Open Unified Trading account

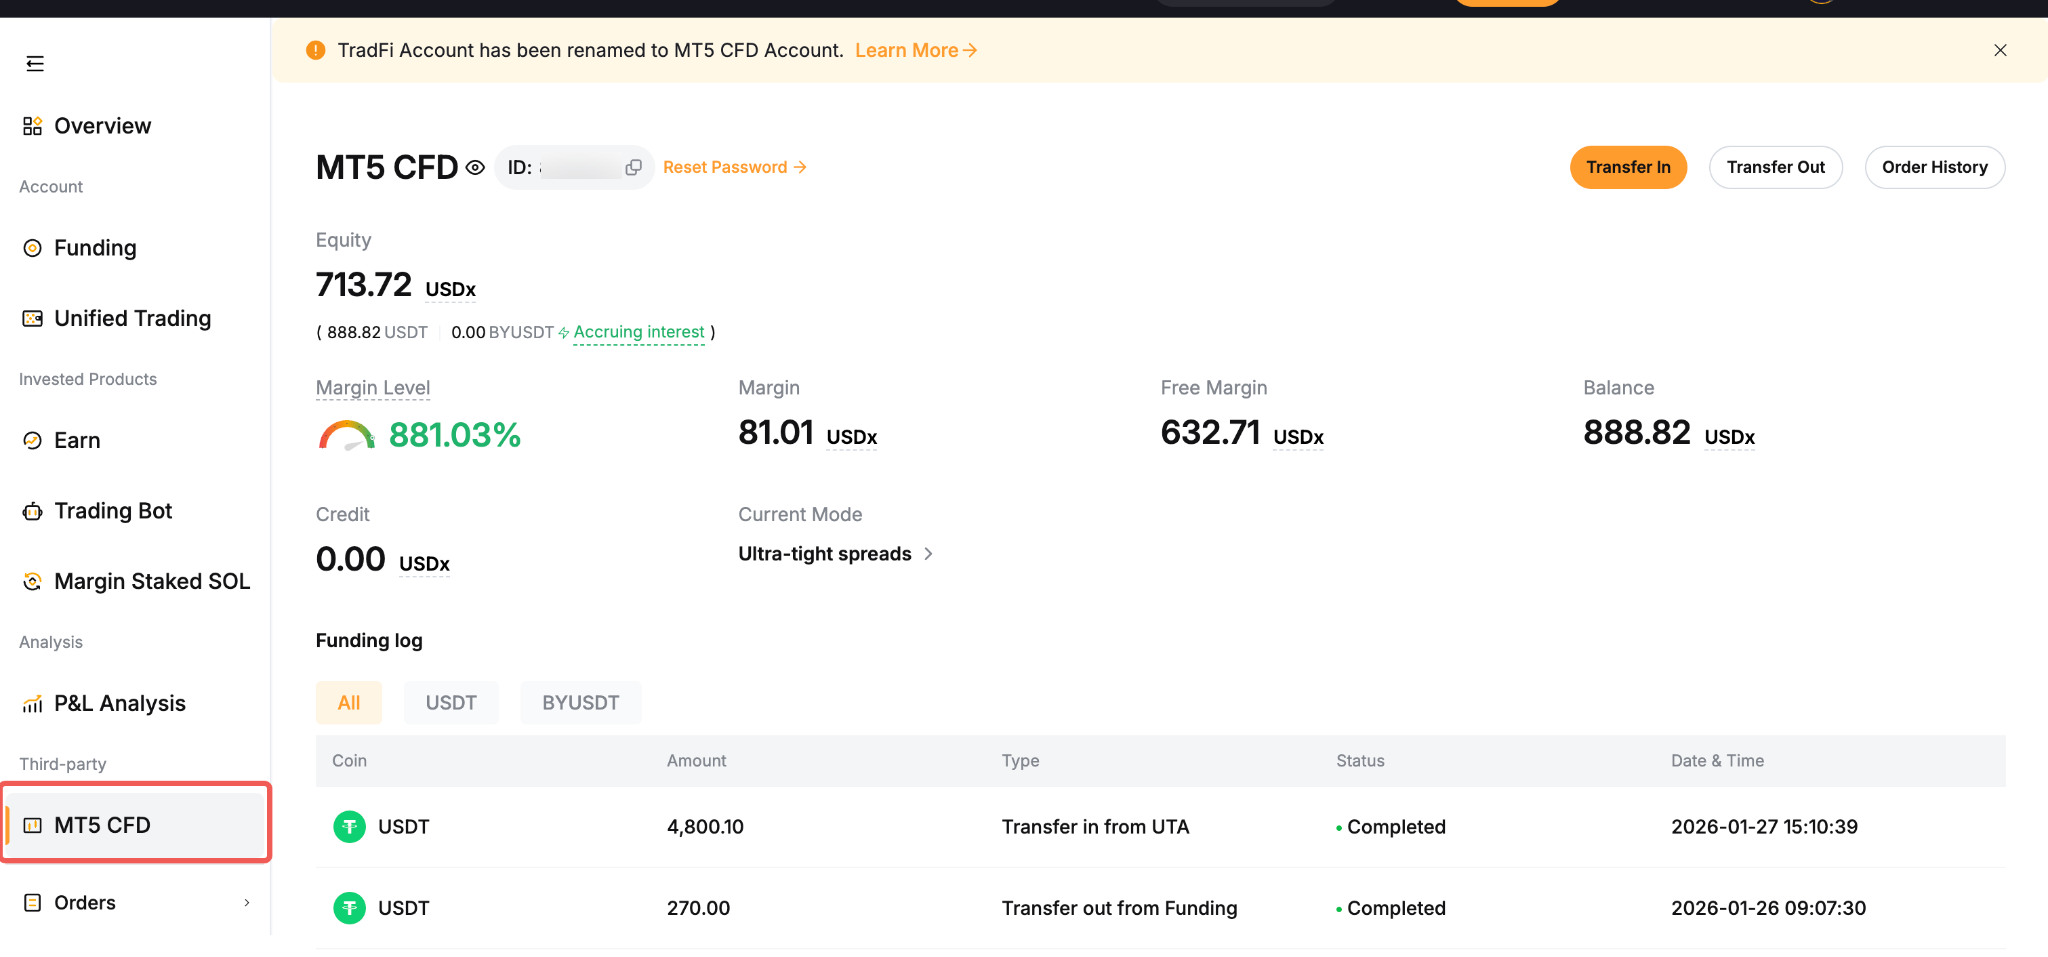point(133,319)
